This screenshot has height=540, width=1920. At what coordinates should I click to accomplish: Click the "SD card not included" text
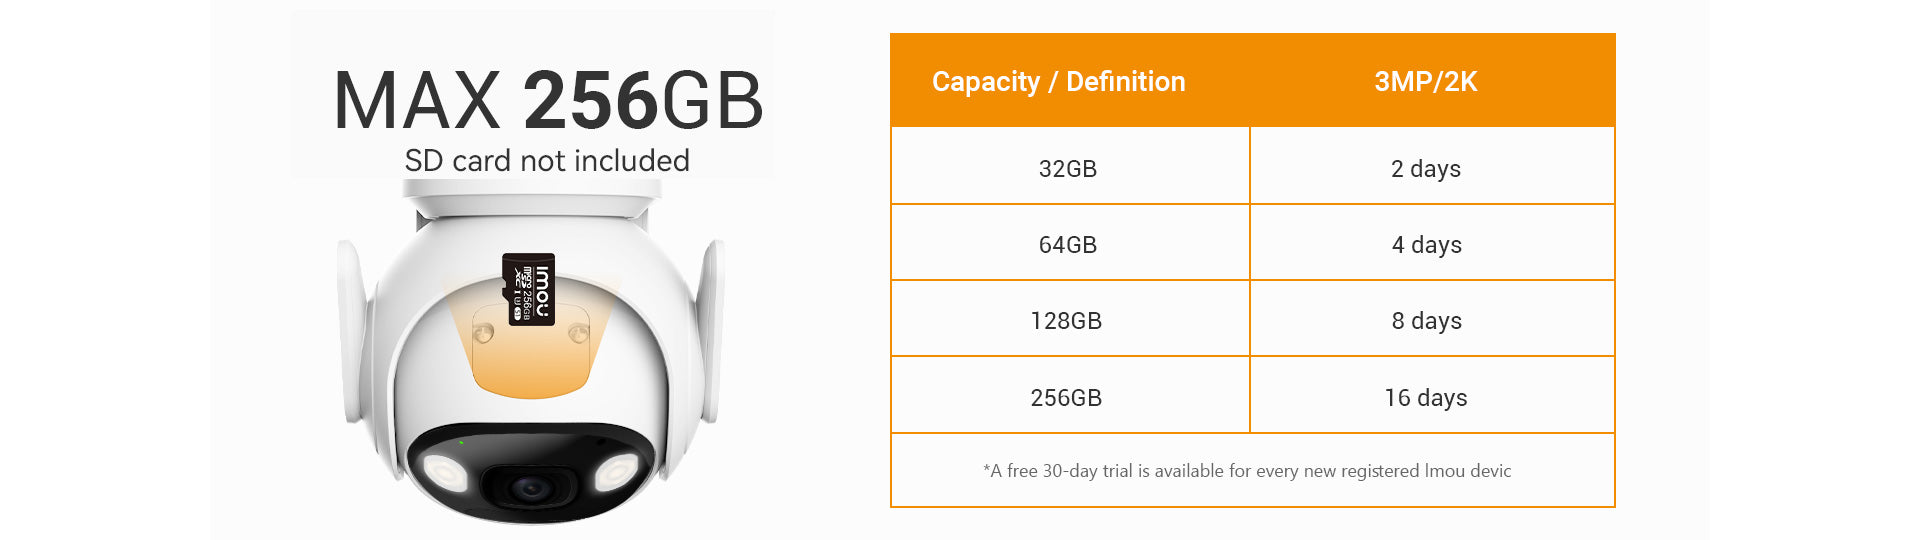click(x=547, y=161)
